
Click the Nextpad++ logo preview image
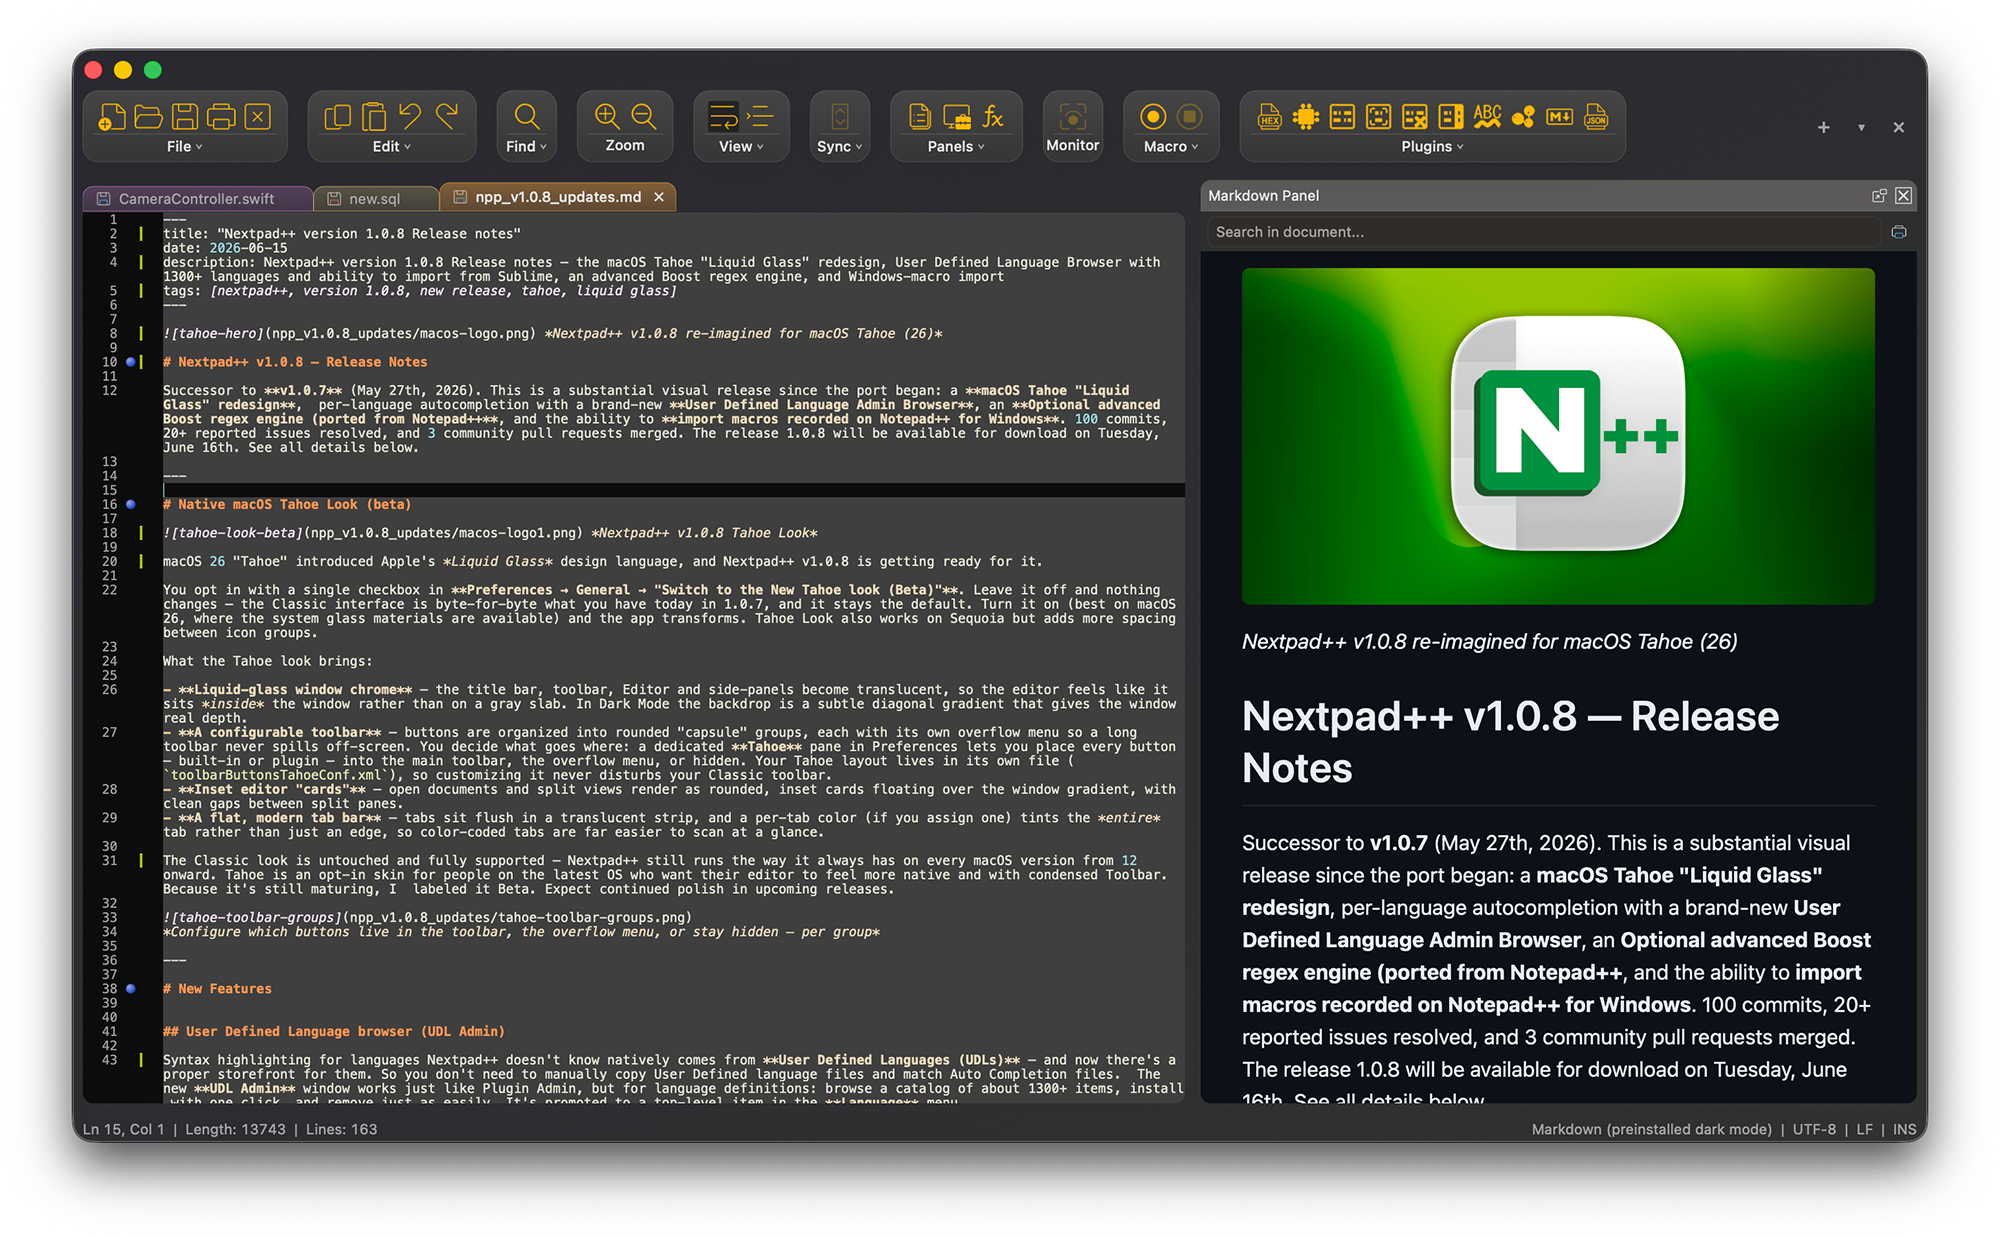pos(1558,436)
